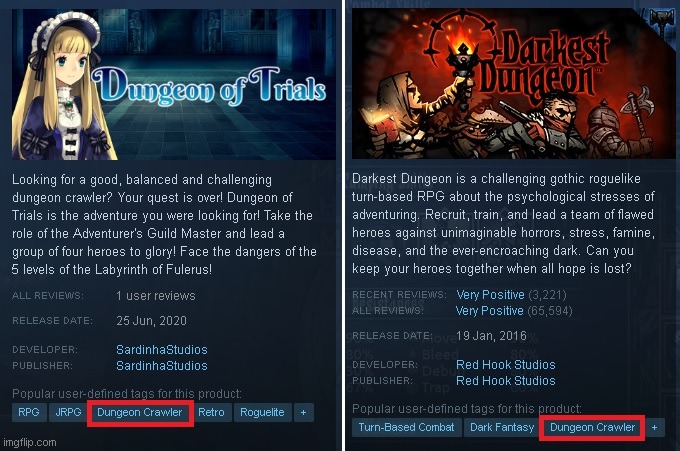Open Red Hook Studios publisher link
Screen dimensions: 680x451
[506, 381]
